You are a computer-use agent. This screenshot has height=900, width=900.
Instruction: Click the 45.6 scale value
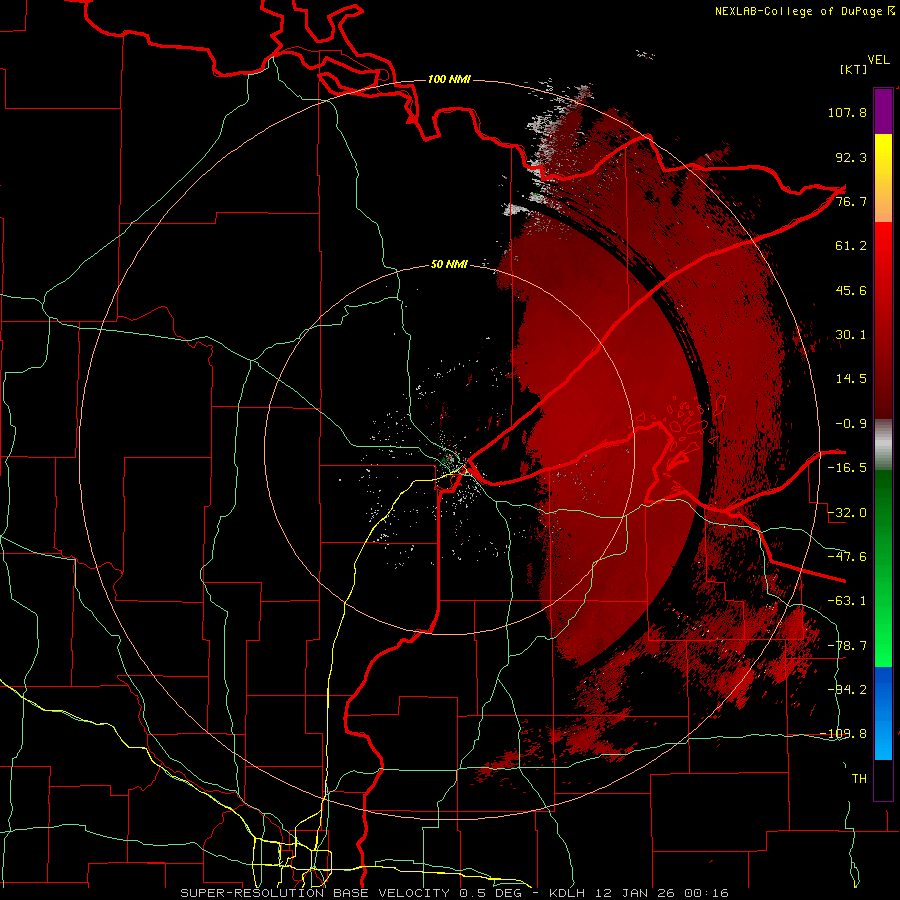click(x=851, y=290)
